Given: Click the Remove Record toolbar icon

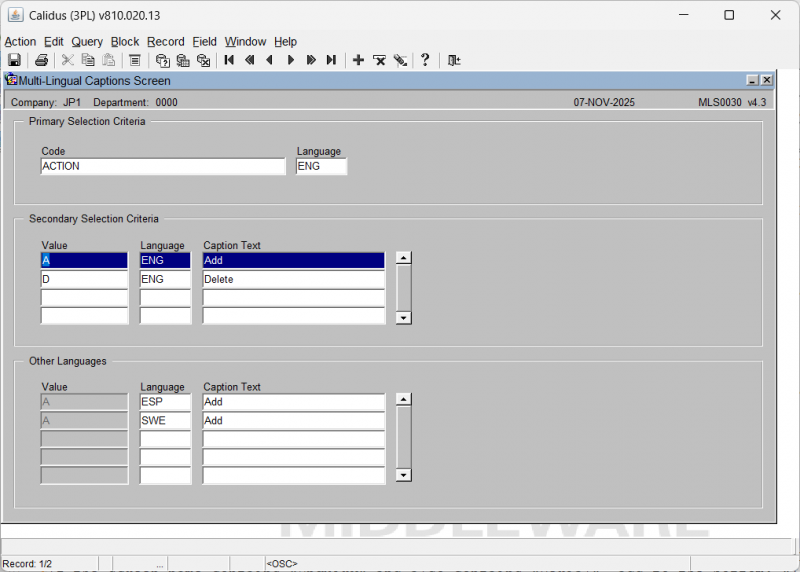Looking at the screenshot, I should click(380, 60).
